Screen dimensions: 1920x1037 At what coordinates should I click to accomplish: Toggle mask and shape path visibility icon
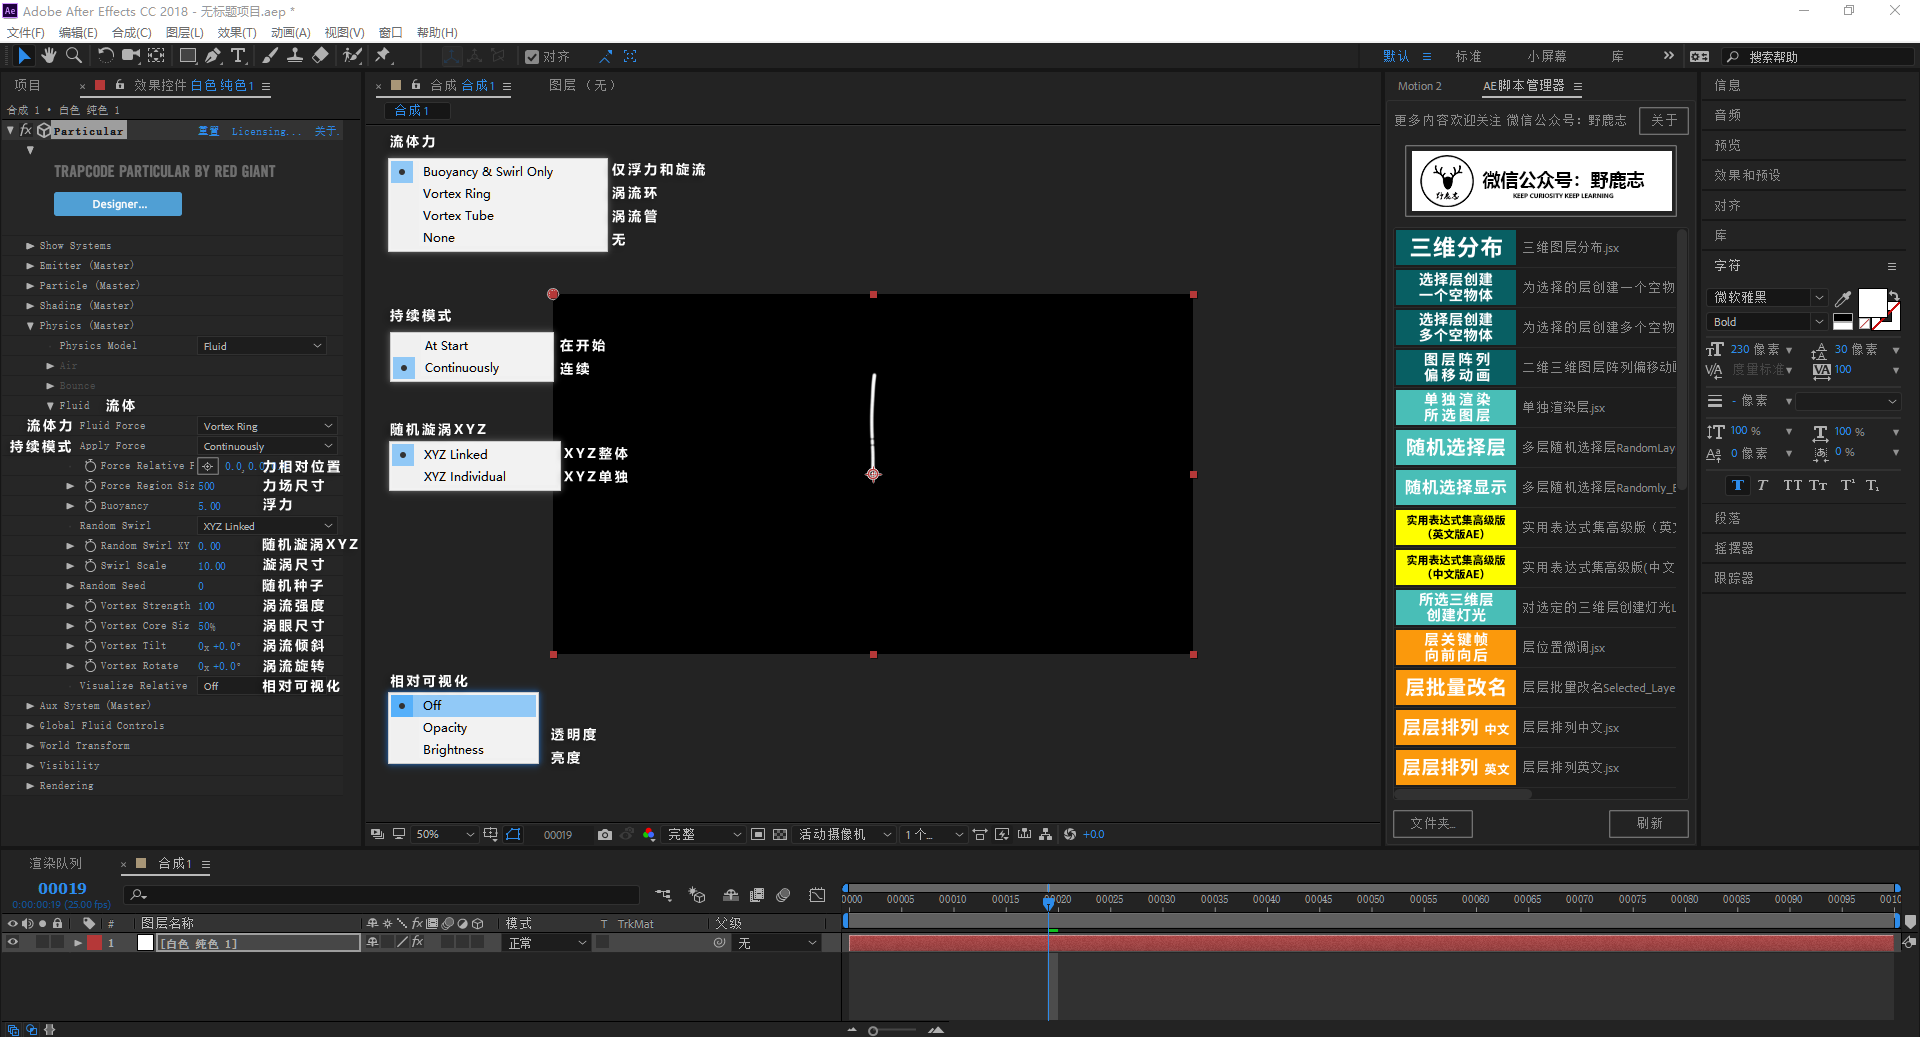(513, 834)
